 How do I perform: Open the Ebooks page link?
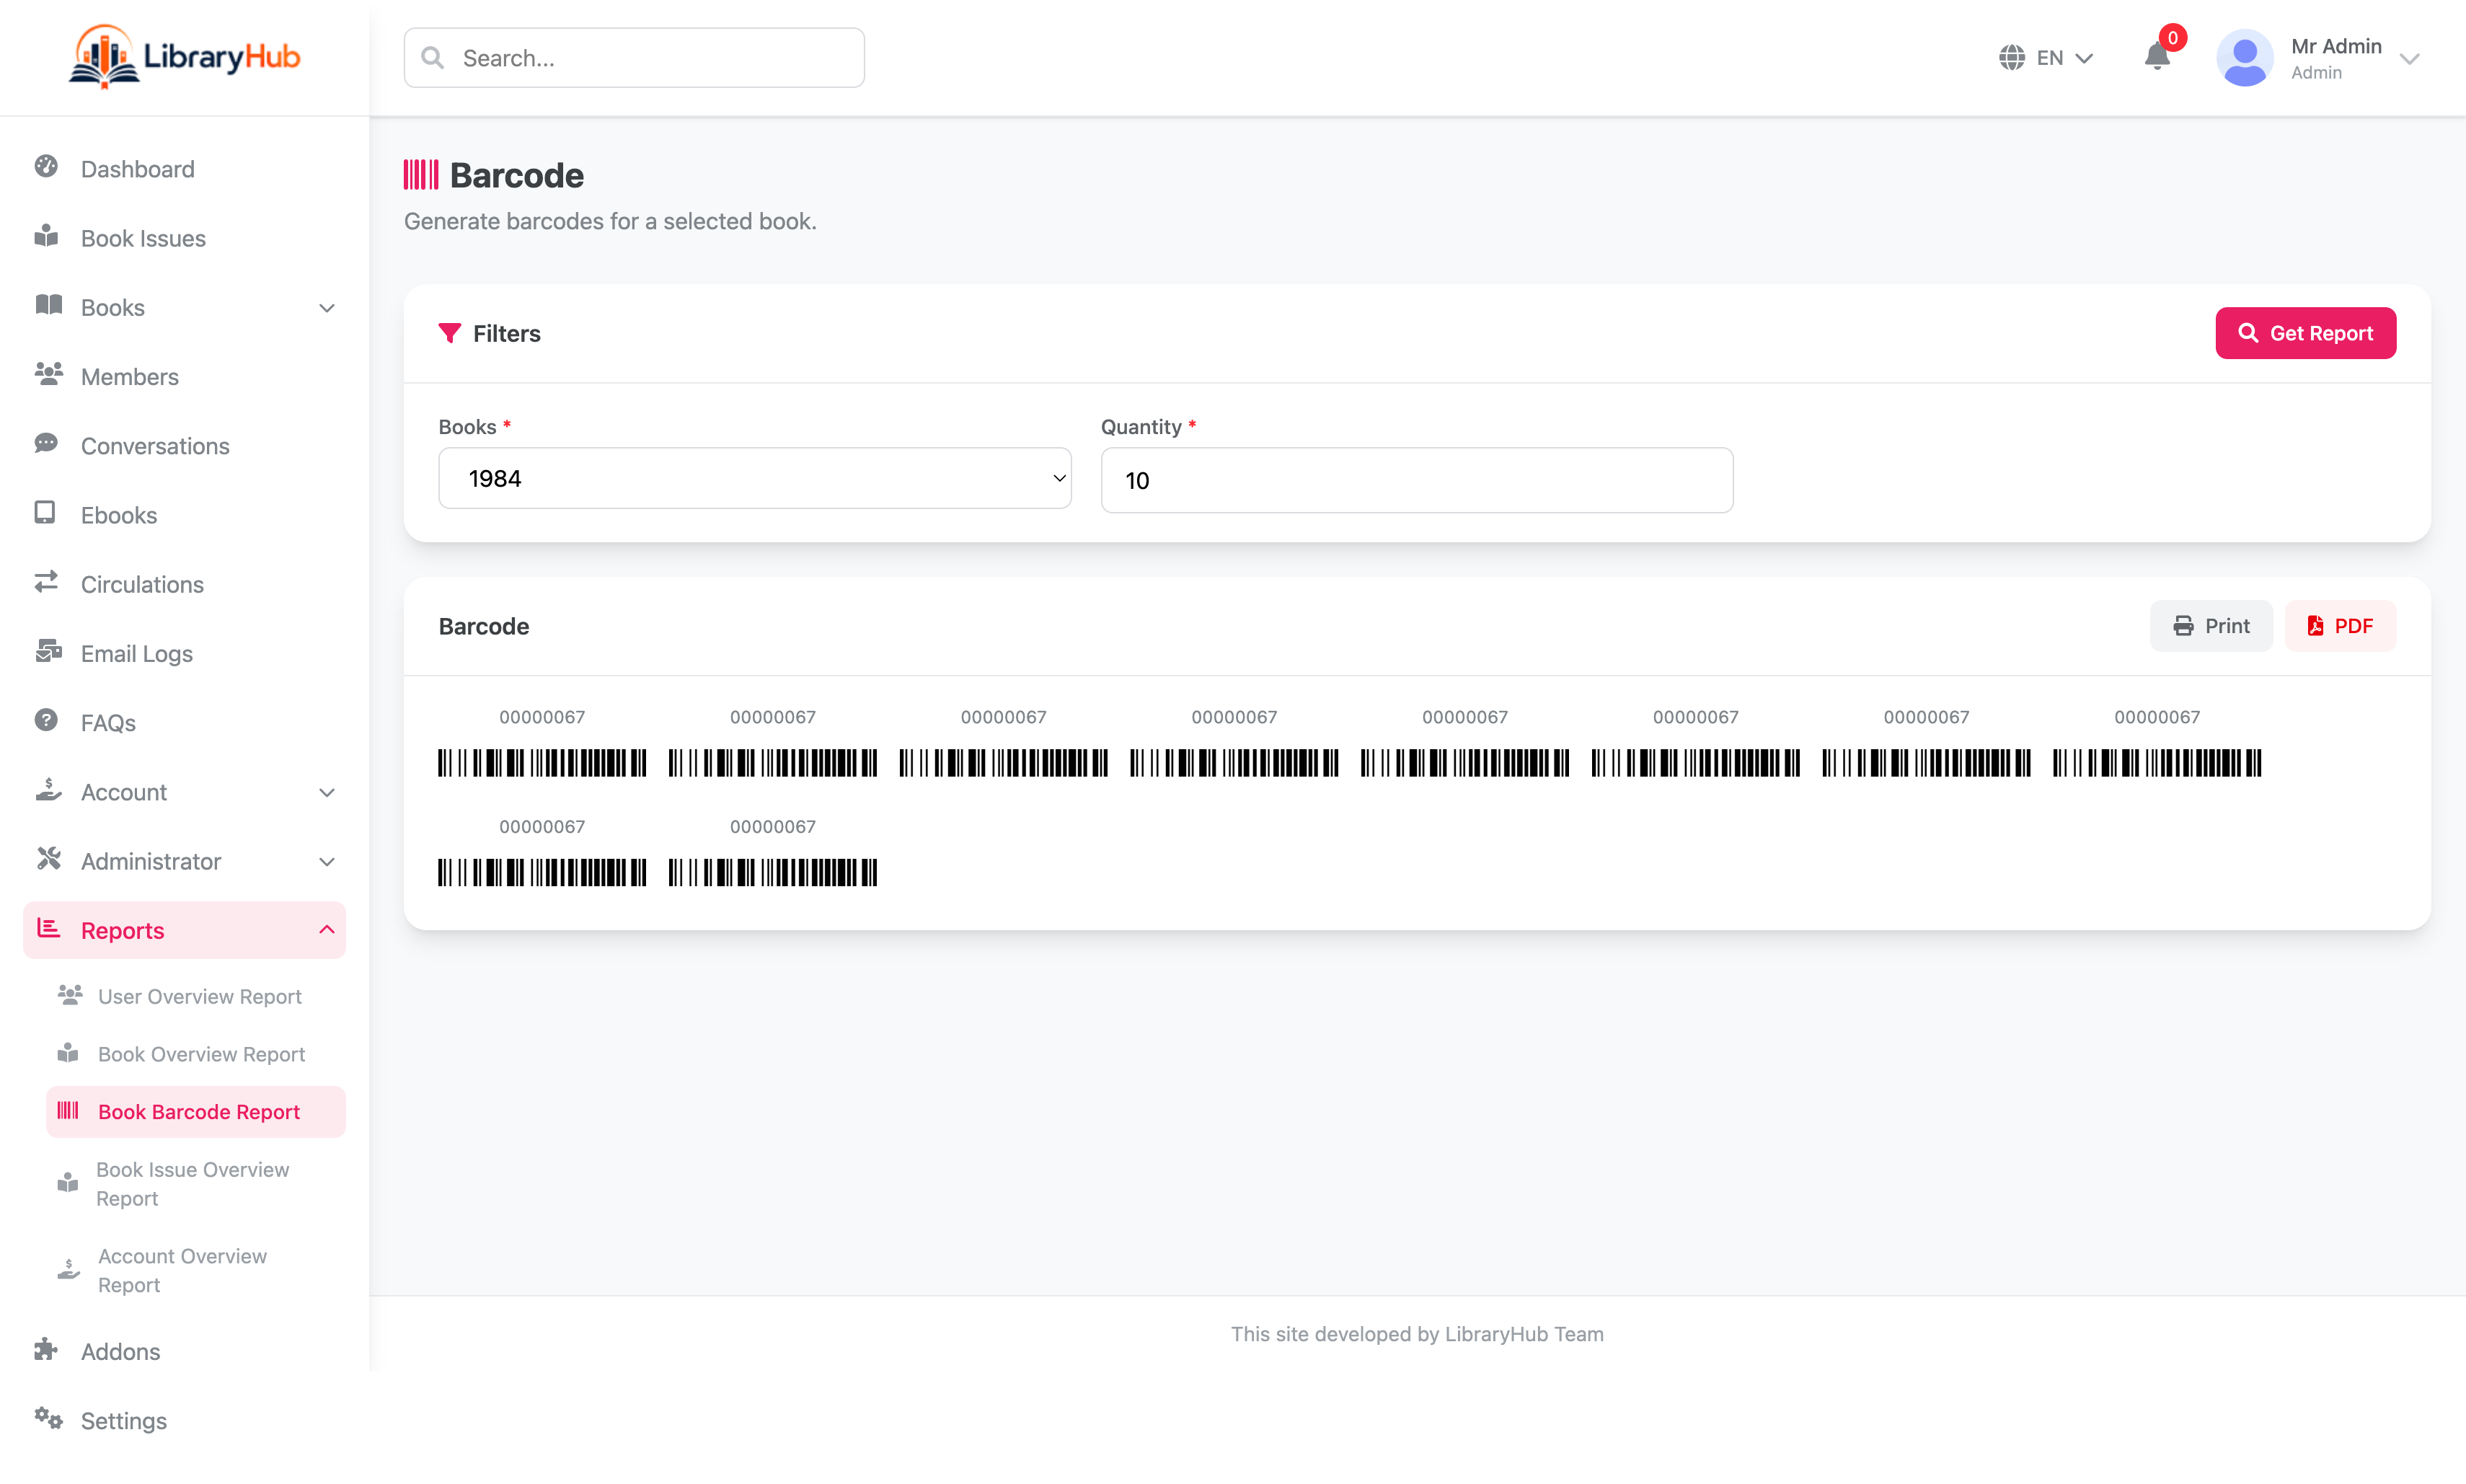point(184,515)
